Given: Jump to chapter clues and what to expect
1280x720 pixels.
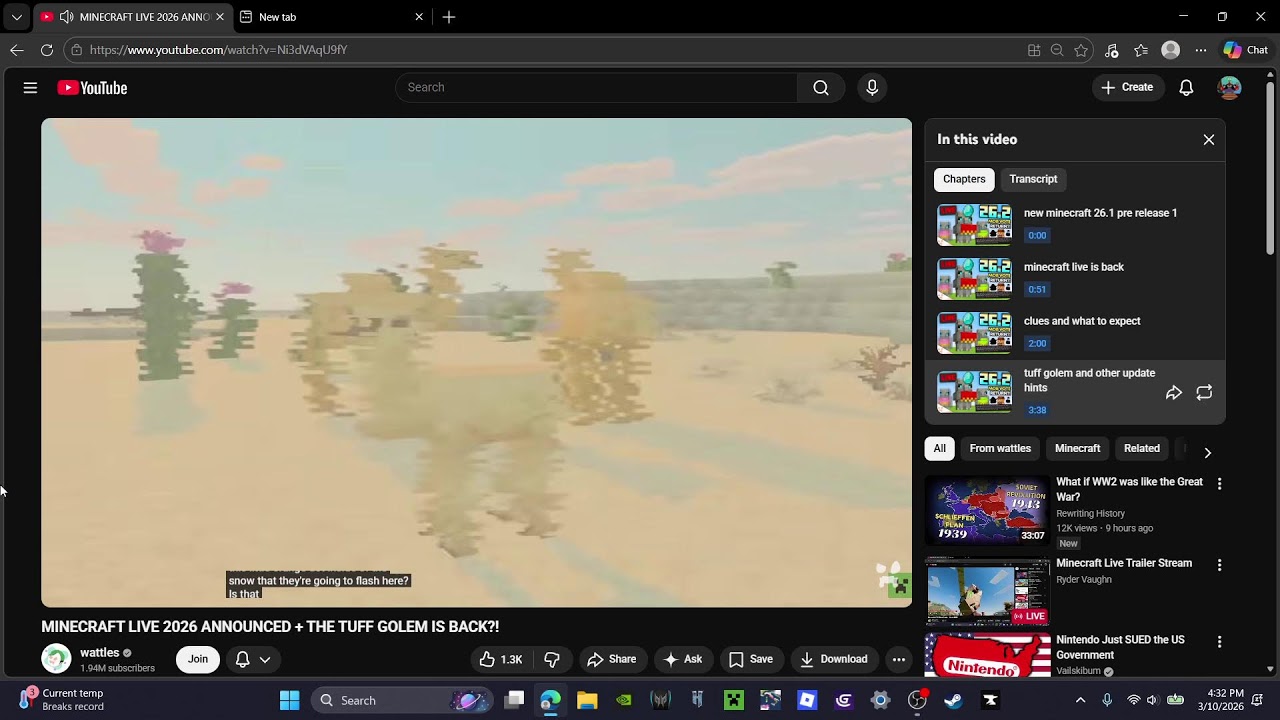Looking at the screenshot, I should [1075, 333].
